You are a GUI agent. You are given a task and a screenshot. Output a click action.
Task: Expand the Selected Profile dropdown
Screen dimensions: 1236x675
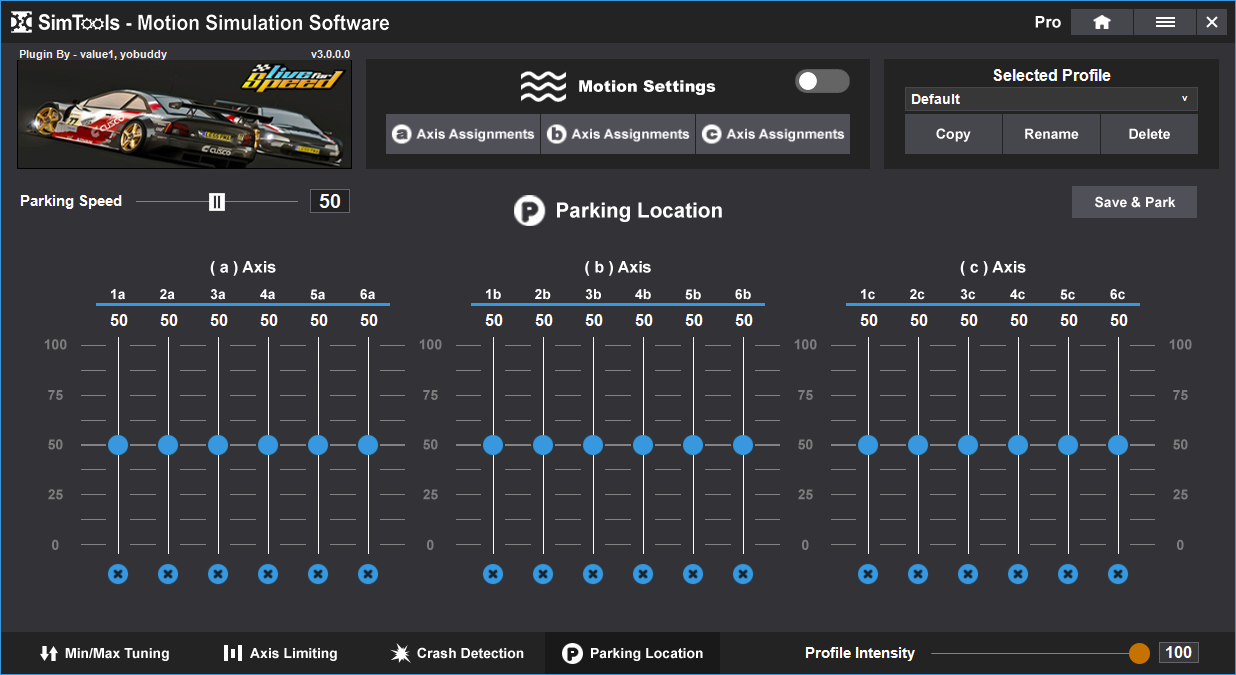pos(1050,99)
